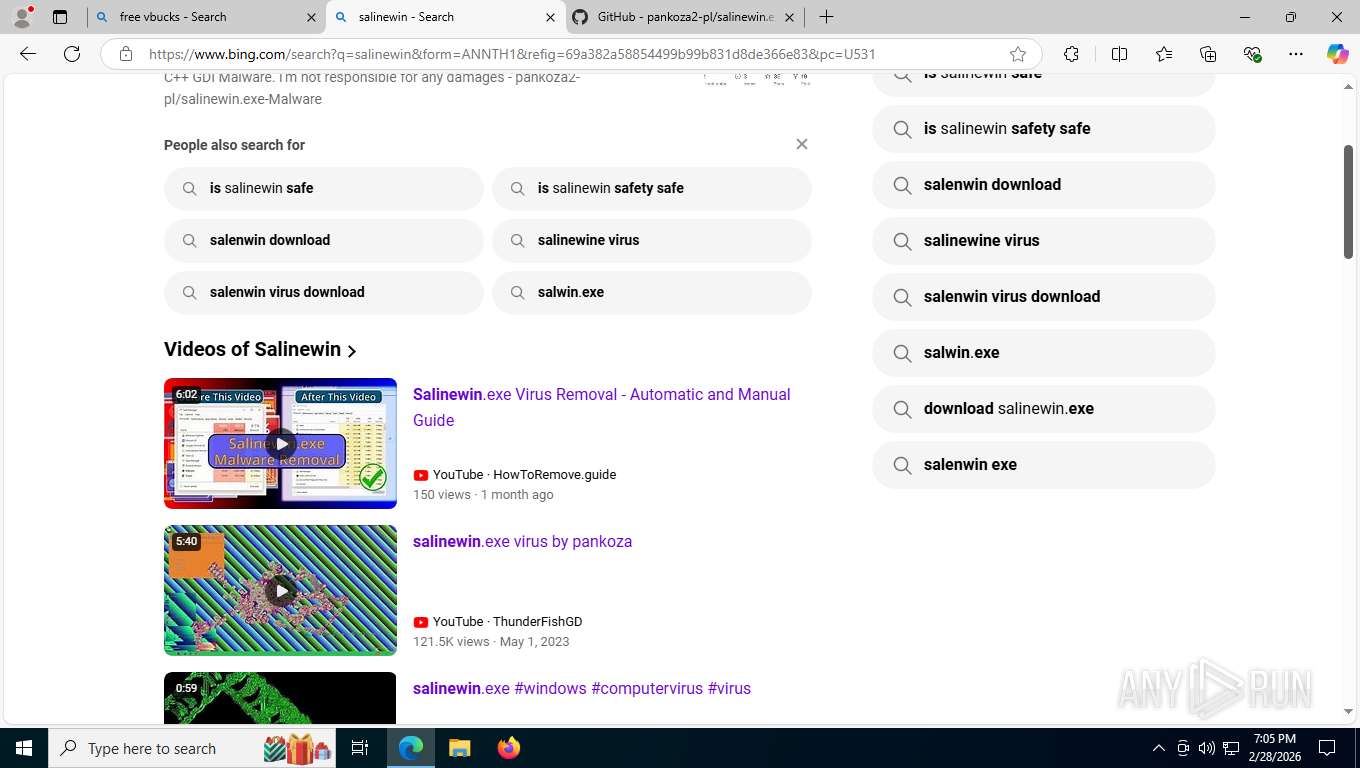1360x768 pixels.
Task: Search 'salwin.exe' in left column
Action: coord(651,292)
